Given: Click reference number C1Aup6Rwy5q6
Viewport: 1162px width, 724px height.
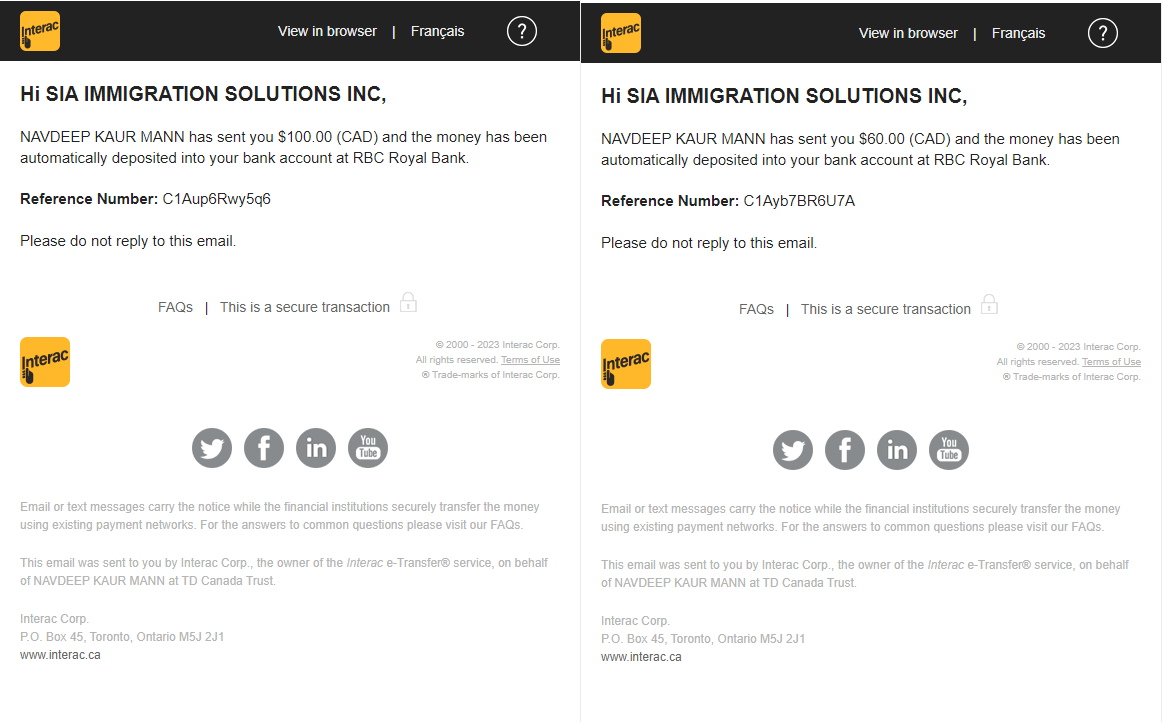Looking at the screenshot, I should pyautogui.click(x=216, y=199).
